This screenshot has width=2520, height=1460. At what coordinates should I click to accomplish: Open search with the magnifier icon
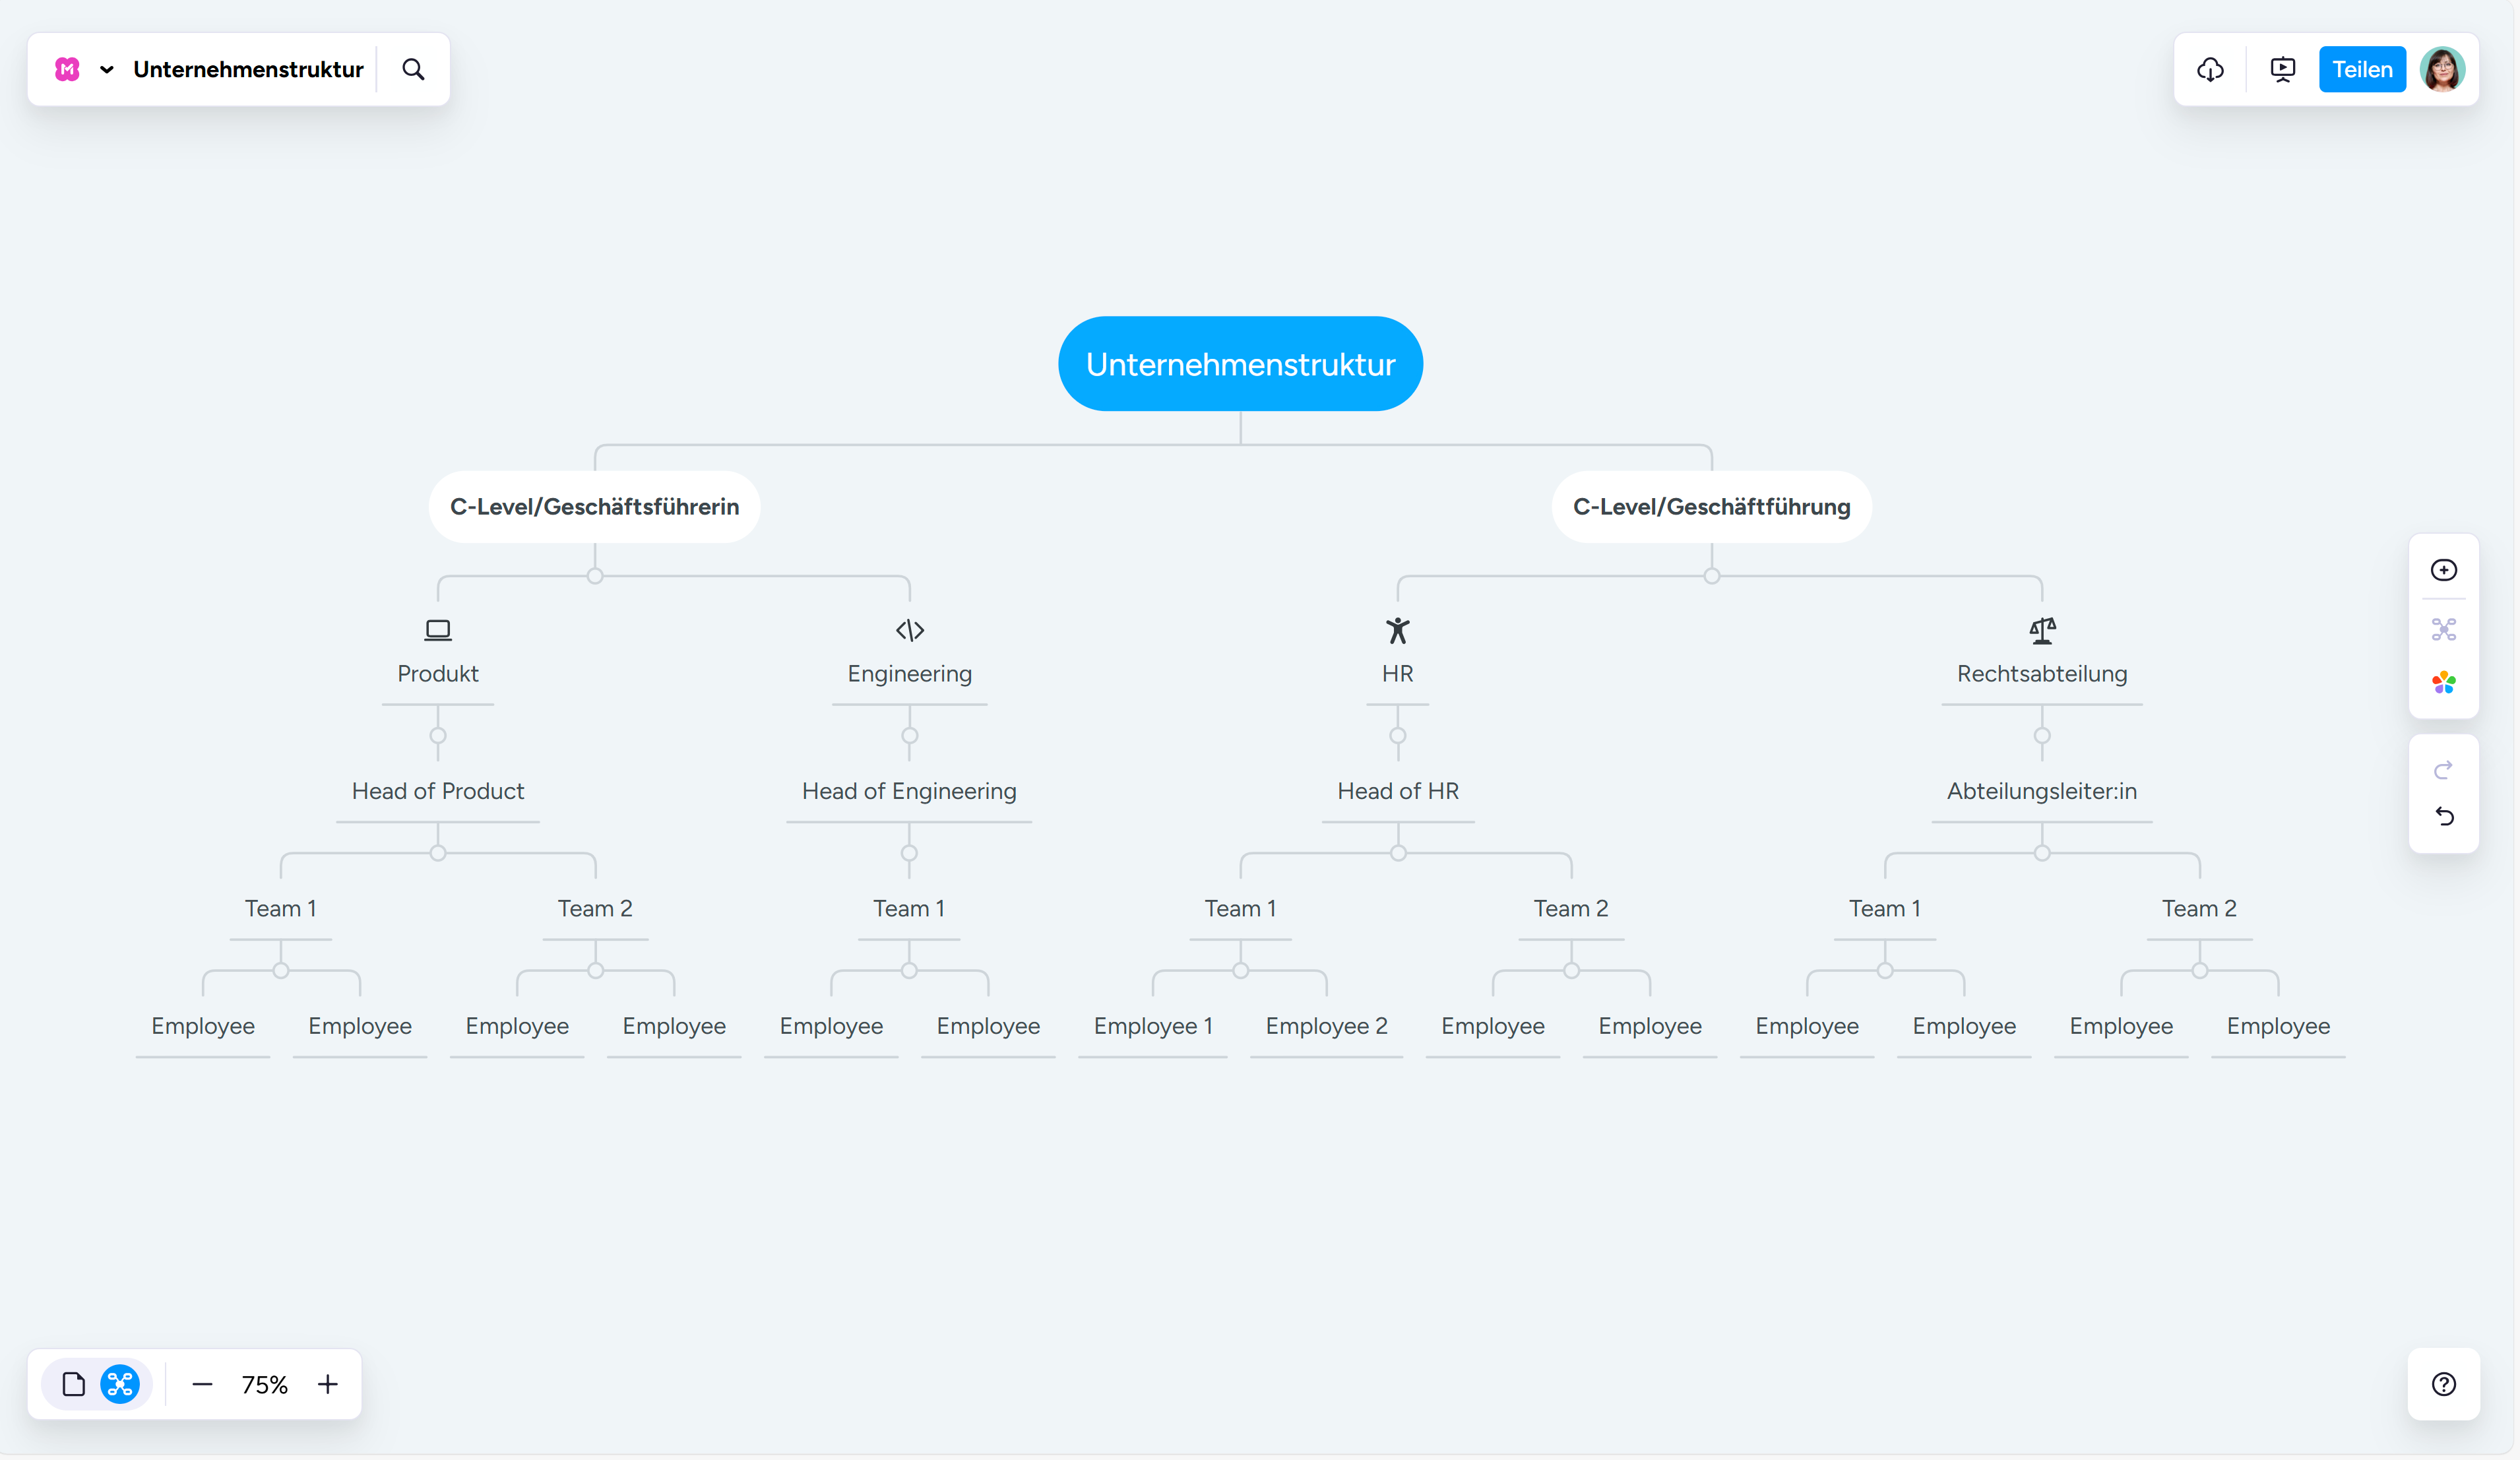pos(413,69)
